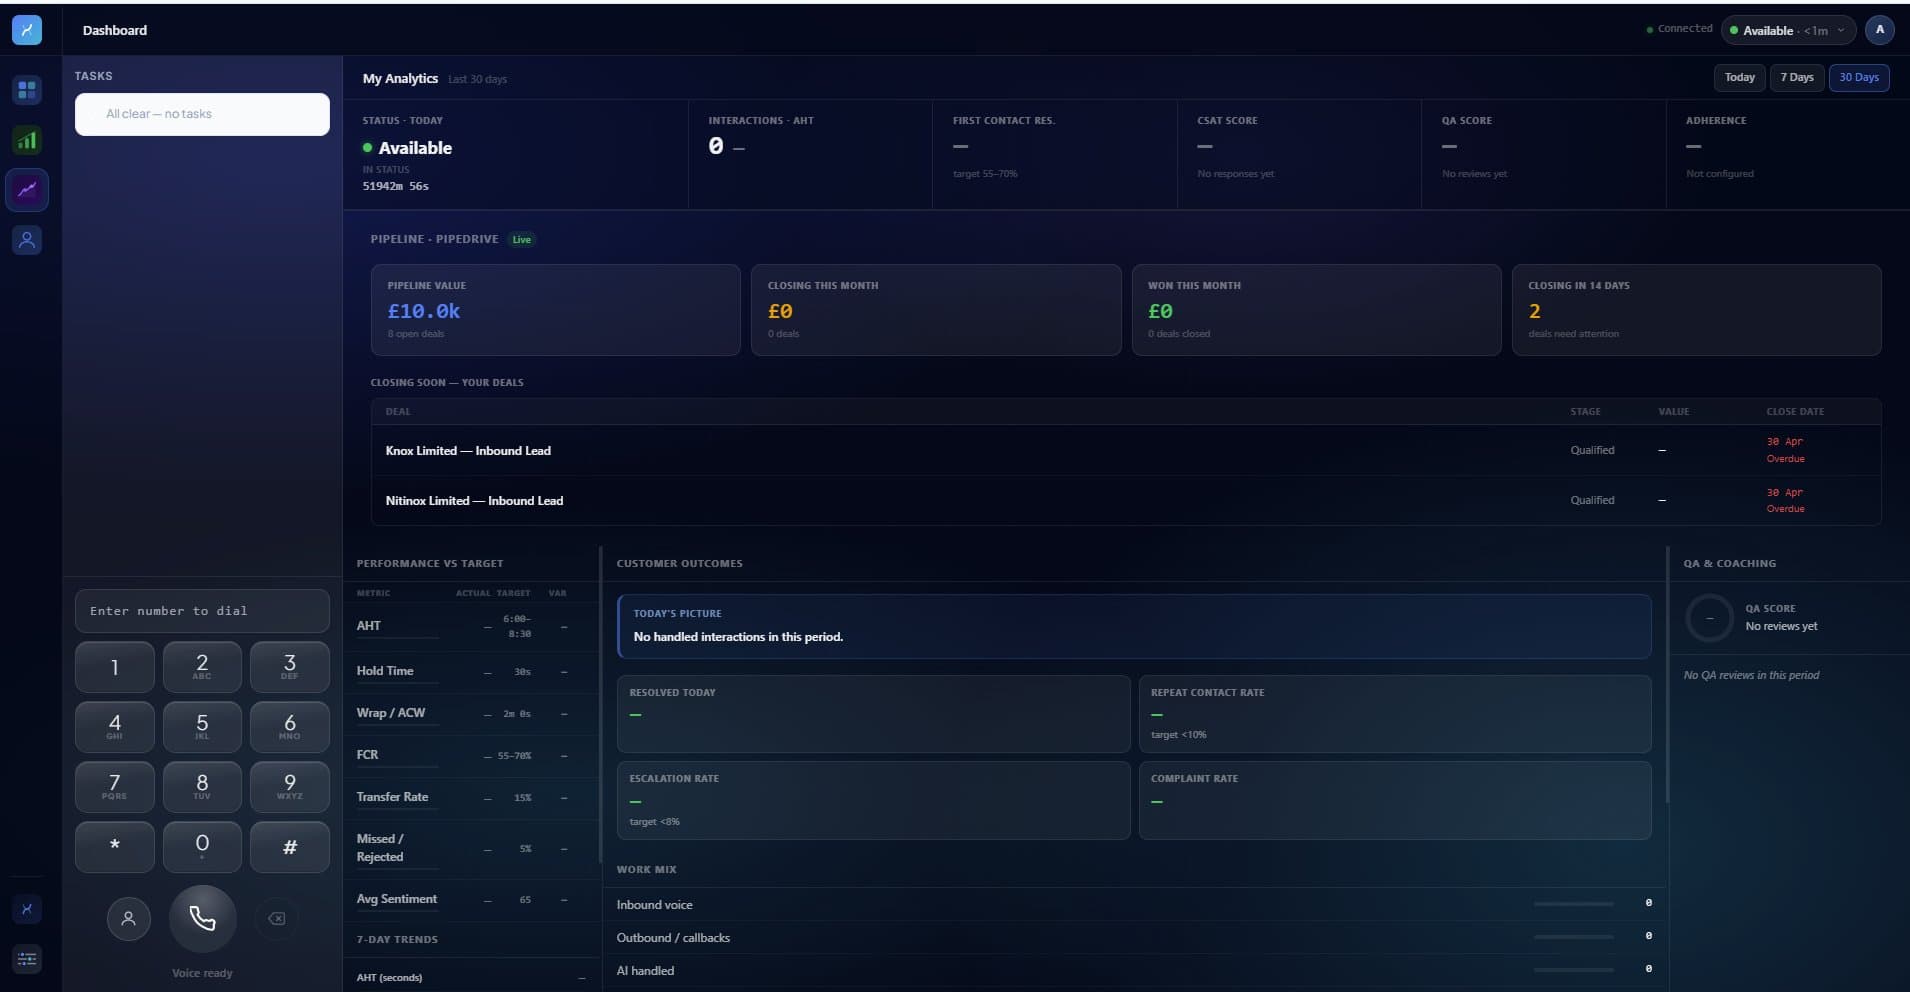The width and height of the screenshot is (1910, 992).
Task: Start a call with the phone button
Action: pyautogui.click(x=202, y=918)
